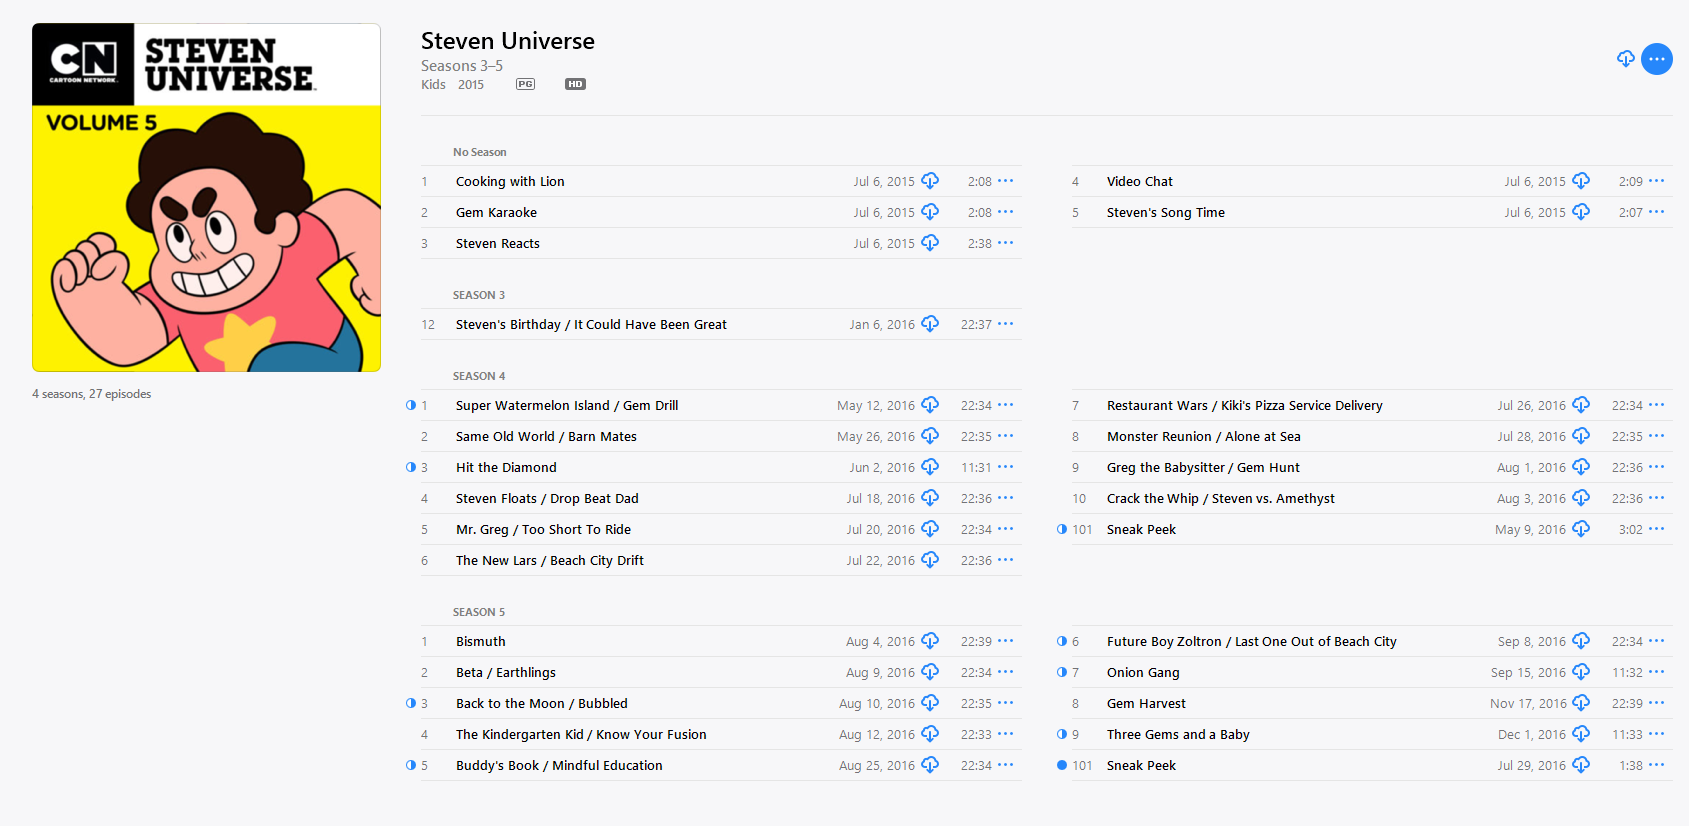
Task: Click the 22:37 duration of Steven's Birthday
Action: (976, 324)
